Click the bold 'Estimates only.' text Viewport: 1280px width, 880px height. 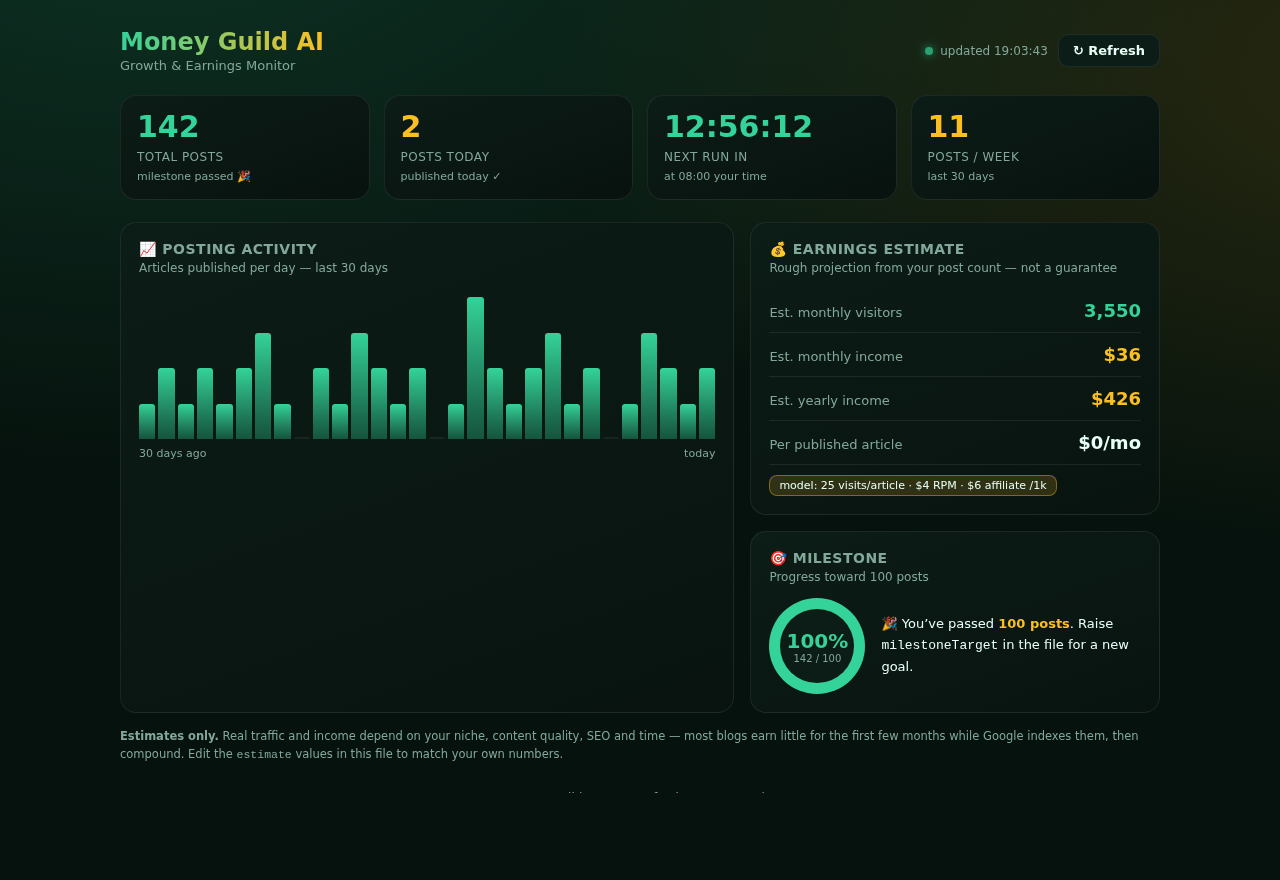(x=169, y=736)
